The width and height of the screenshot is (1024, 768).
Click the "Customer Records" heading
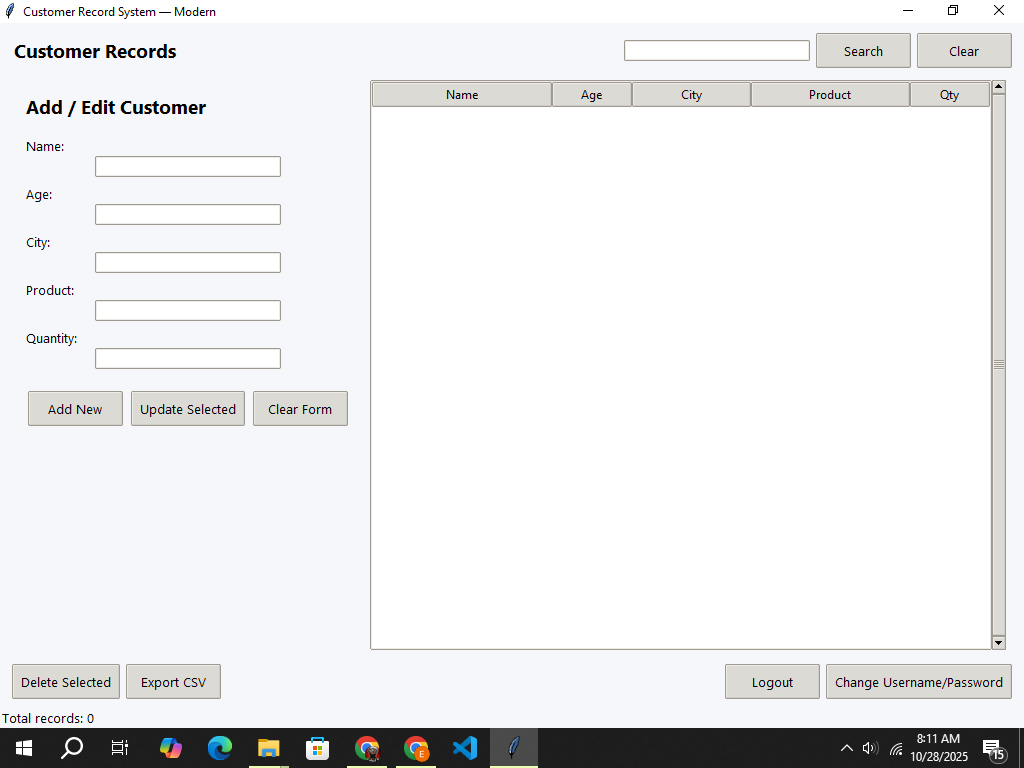(95, 52)
